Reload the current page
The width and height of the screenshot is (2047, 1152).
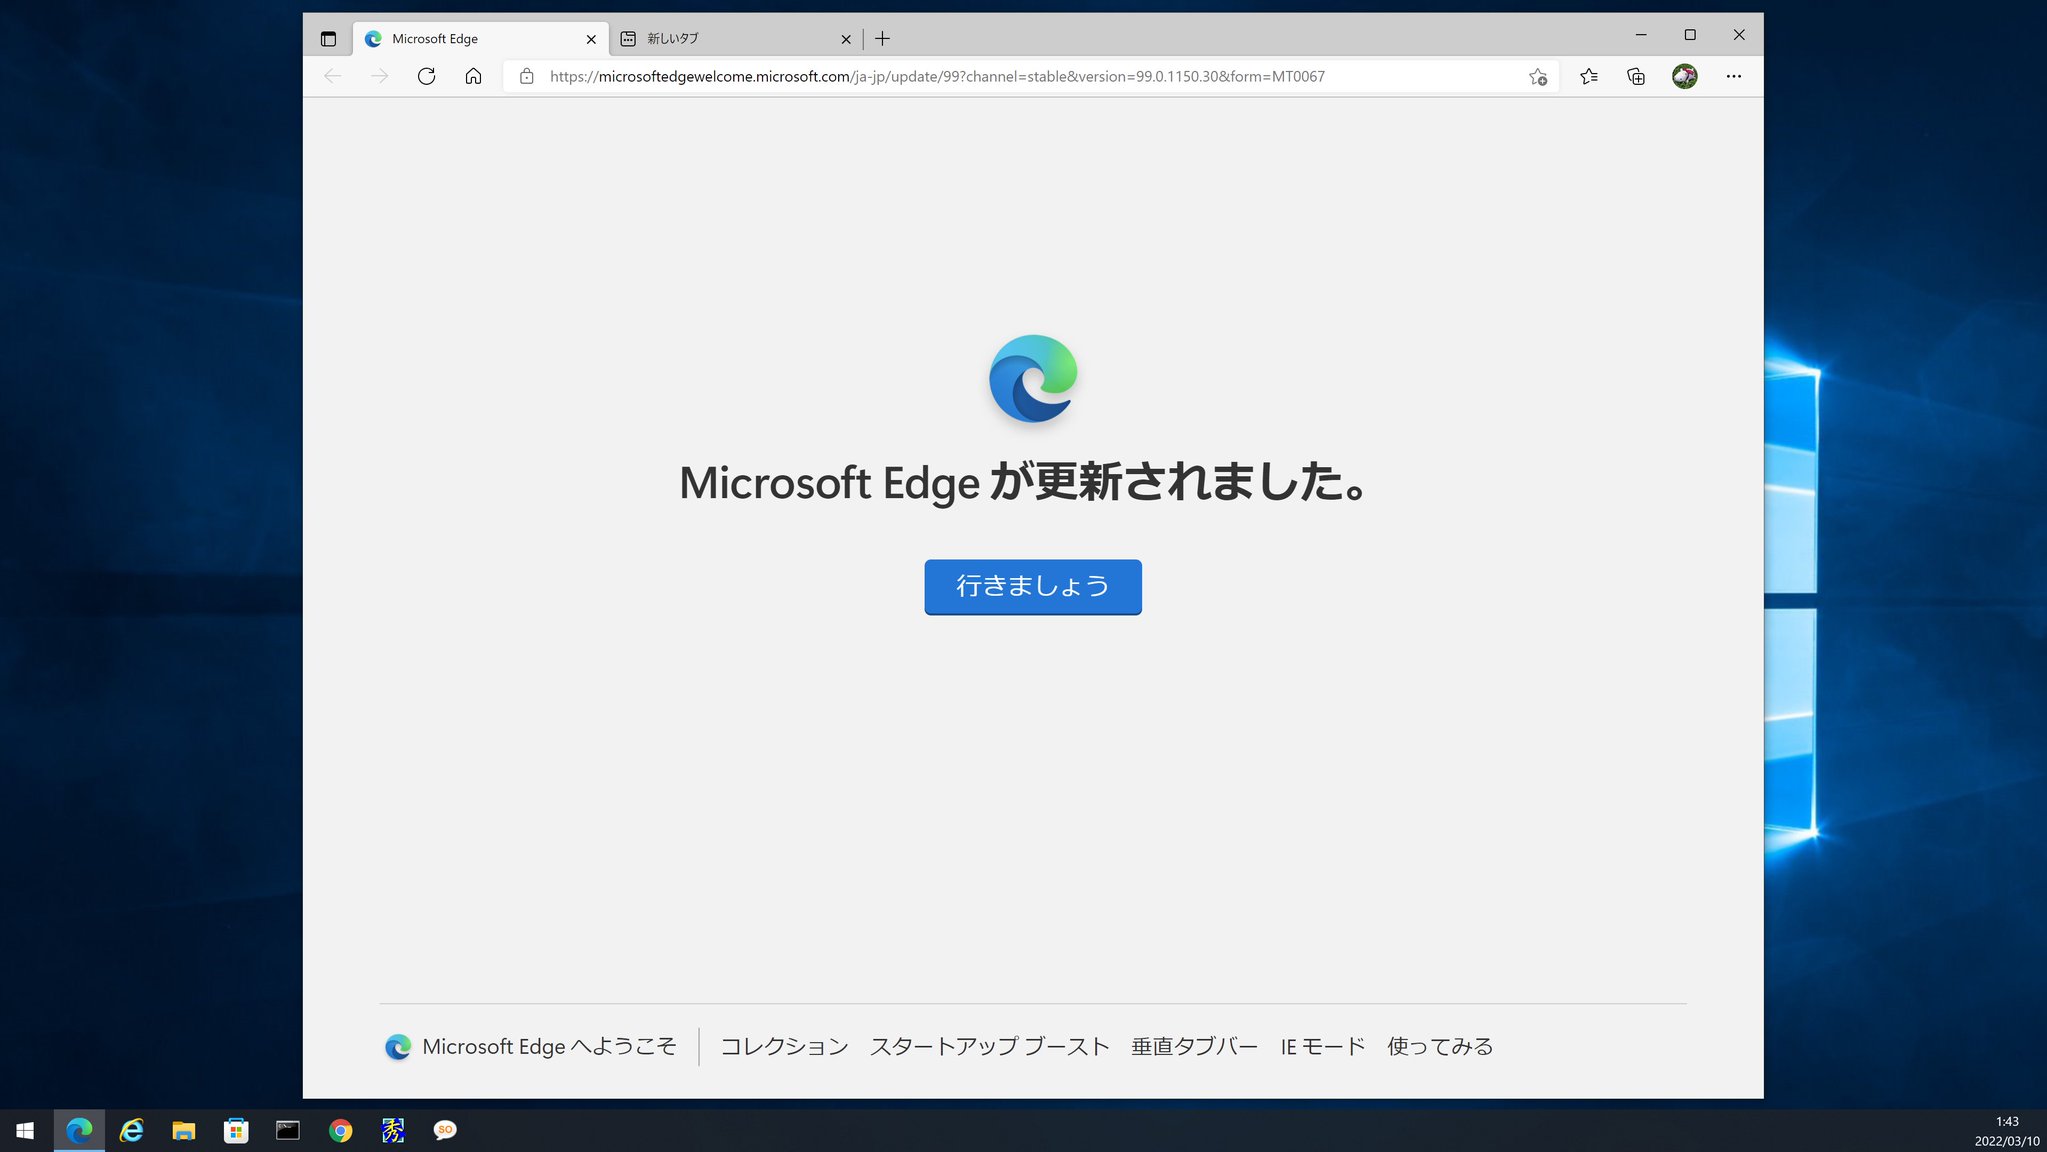[x=426, y=76]
